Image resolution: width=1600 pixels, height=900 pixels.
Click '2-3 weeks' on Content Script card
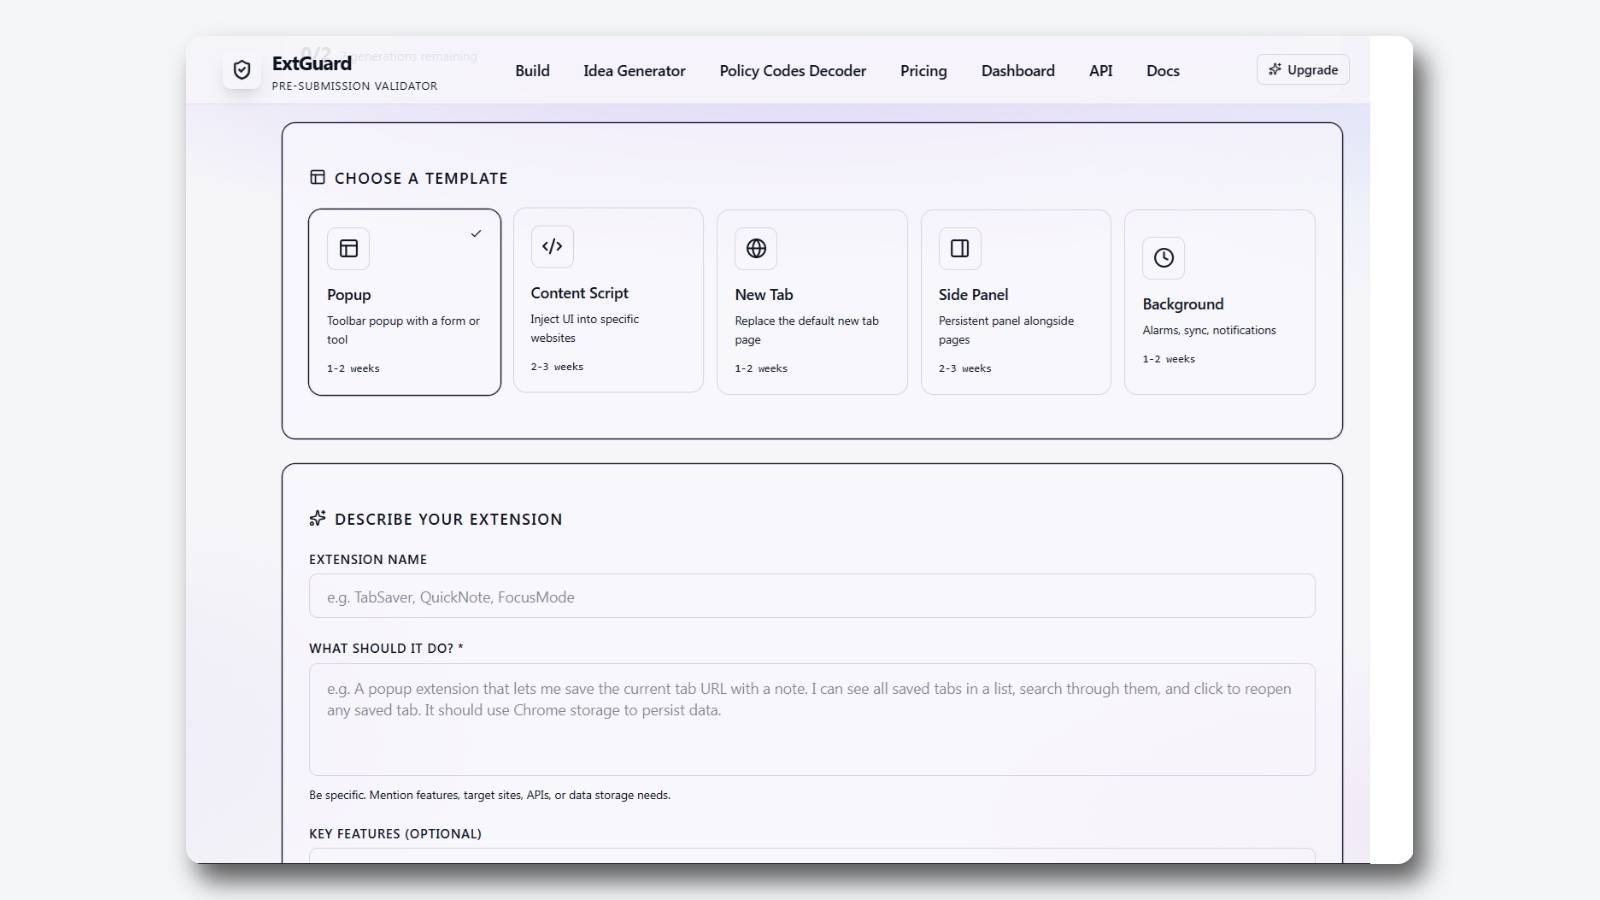coord(557,367)
